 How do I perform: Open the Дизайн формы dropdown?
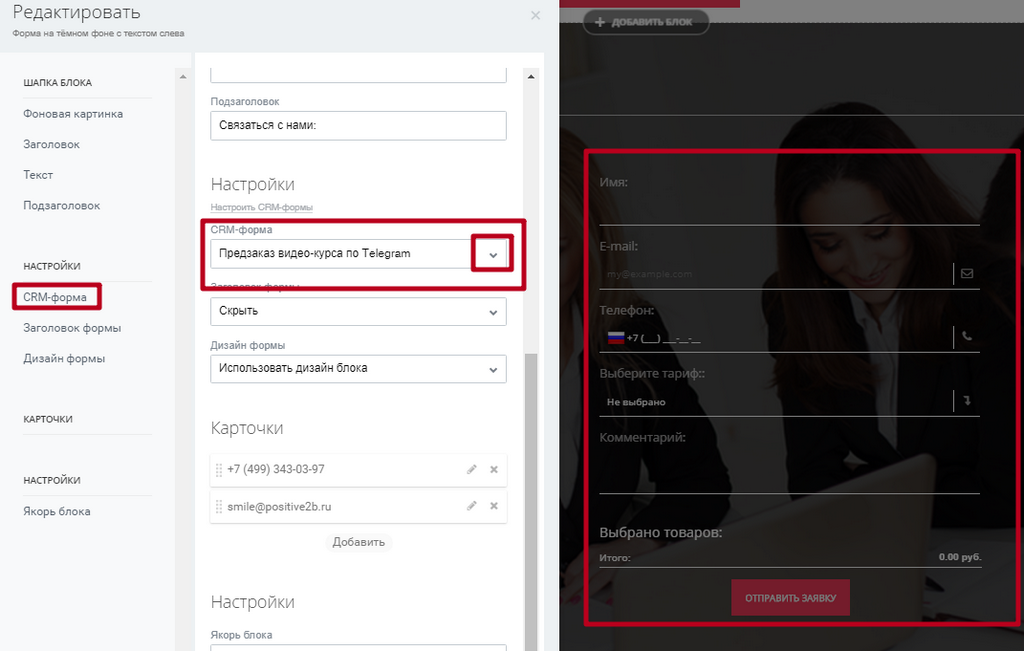(x=358, y=369)
